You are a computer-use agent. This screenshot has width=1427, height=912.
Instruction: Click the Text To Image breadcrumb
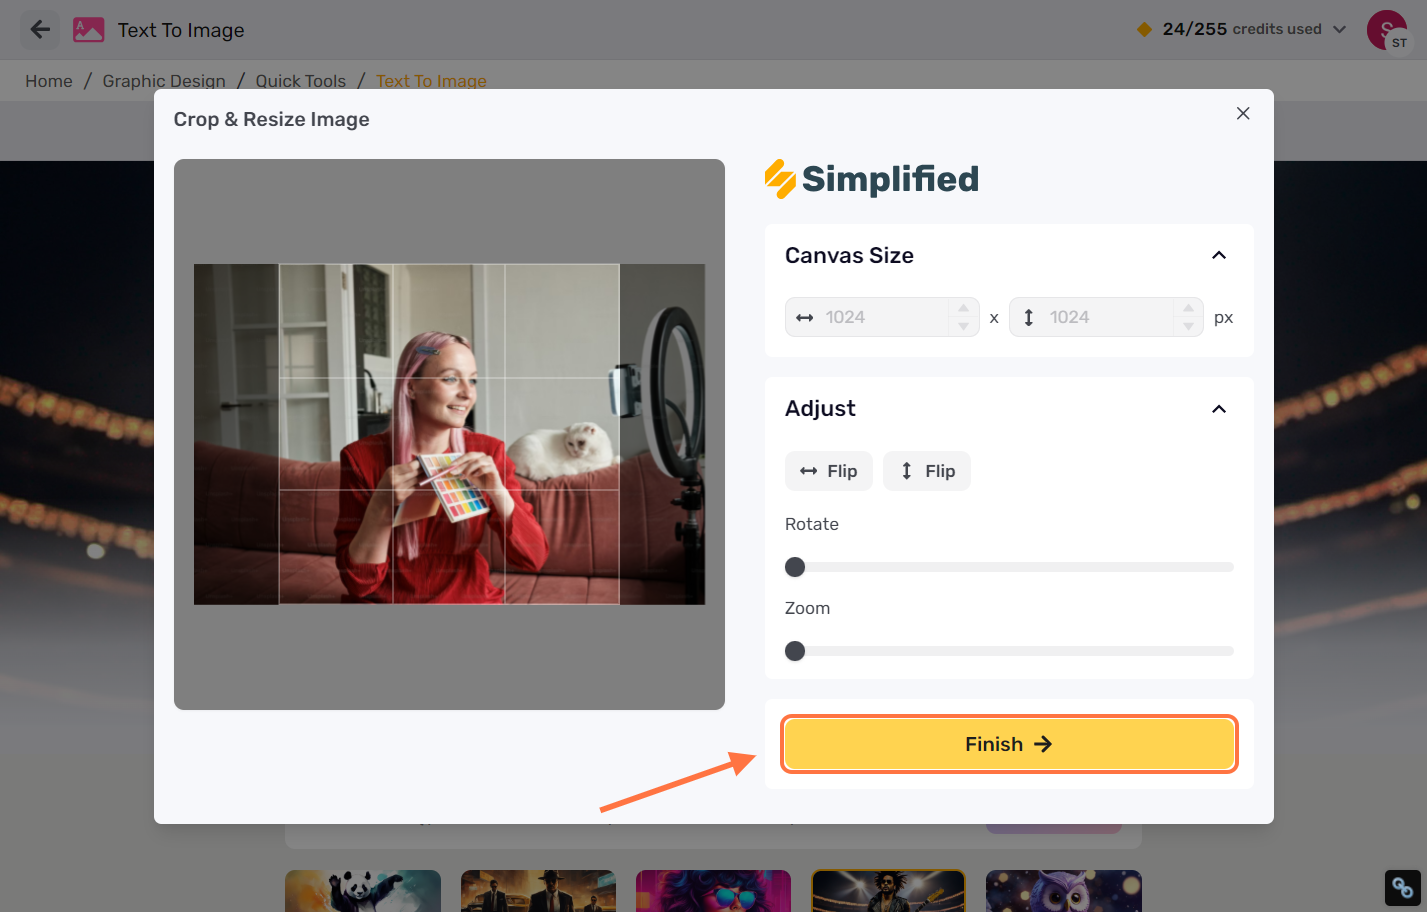(x=431, y=81)
